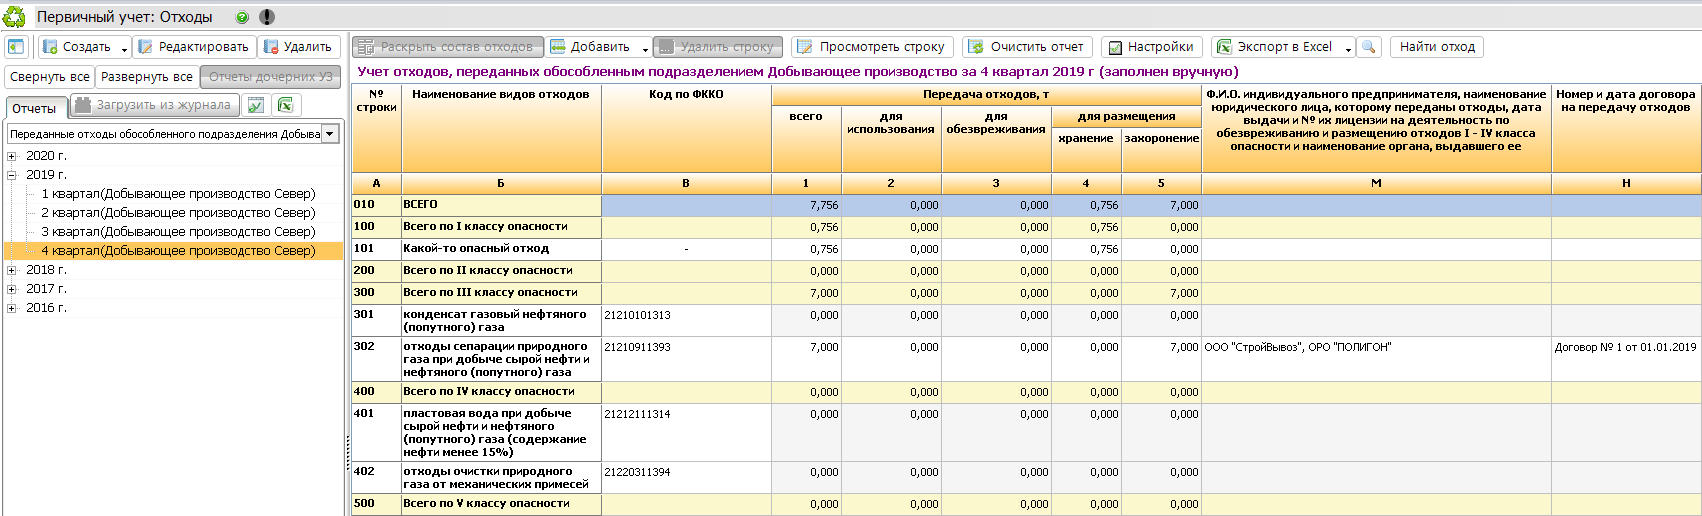Viewport: 1702px width, 516px height.
Task: Click the Редактировать (Edit) button
Action: pyautogui.click(x=194, y=47)
